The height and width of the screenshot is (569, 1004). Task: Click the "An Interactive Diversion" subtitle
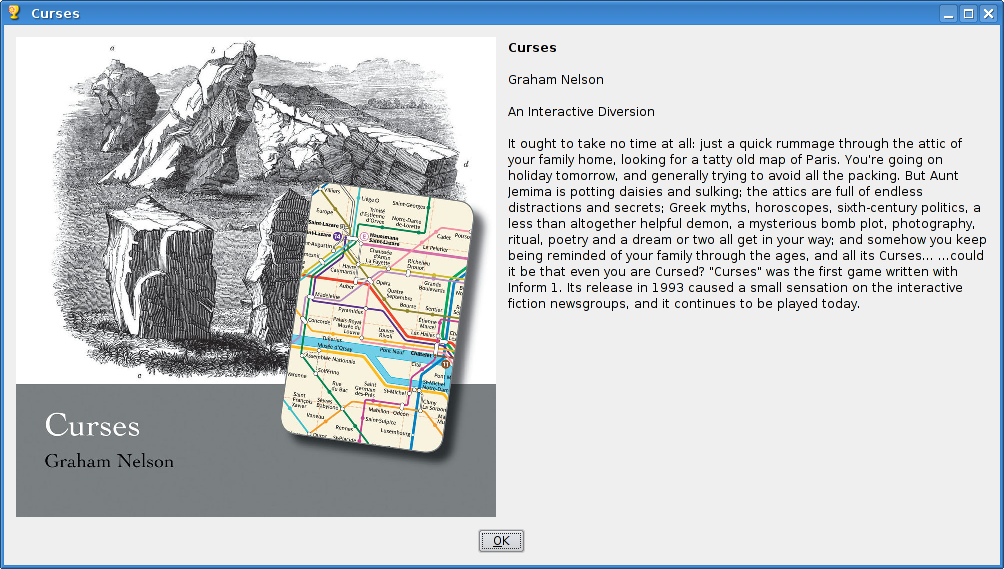point(581,112)
